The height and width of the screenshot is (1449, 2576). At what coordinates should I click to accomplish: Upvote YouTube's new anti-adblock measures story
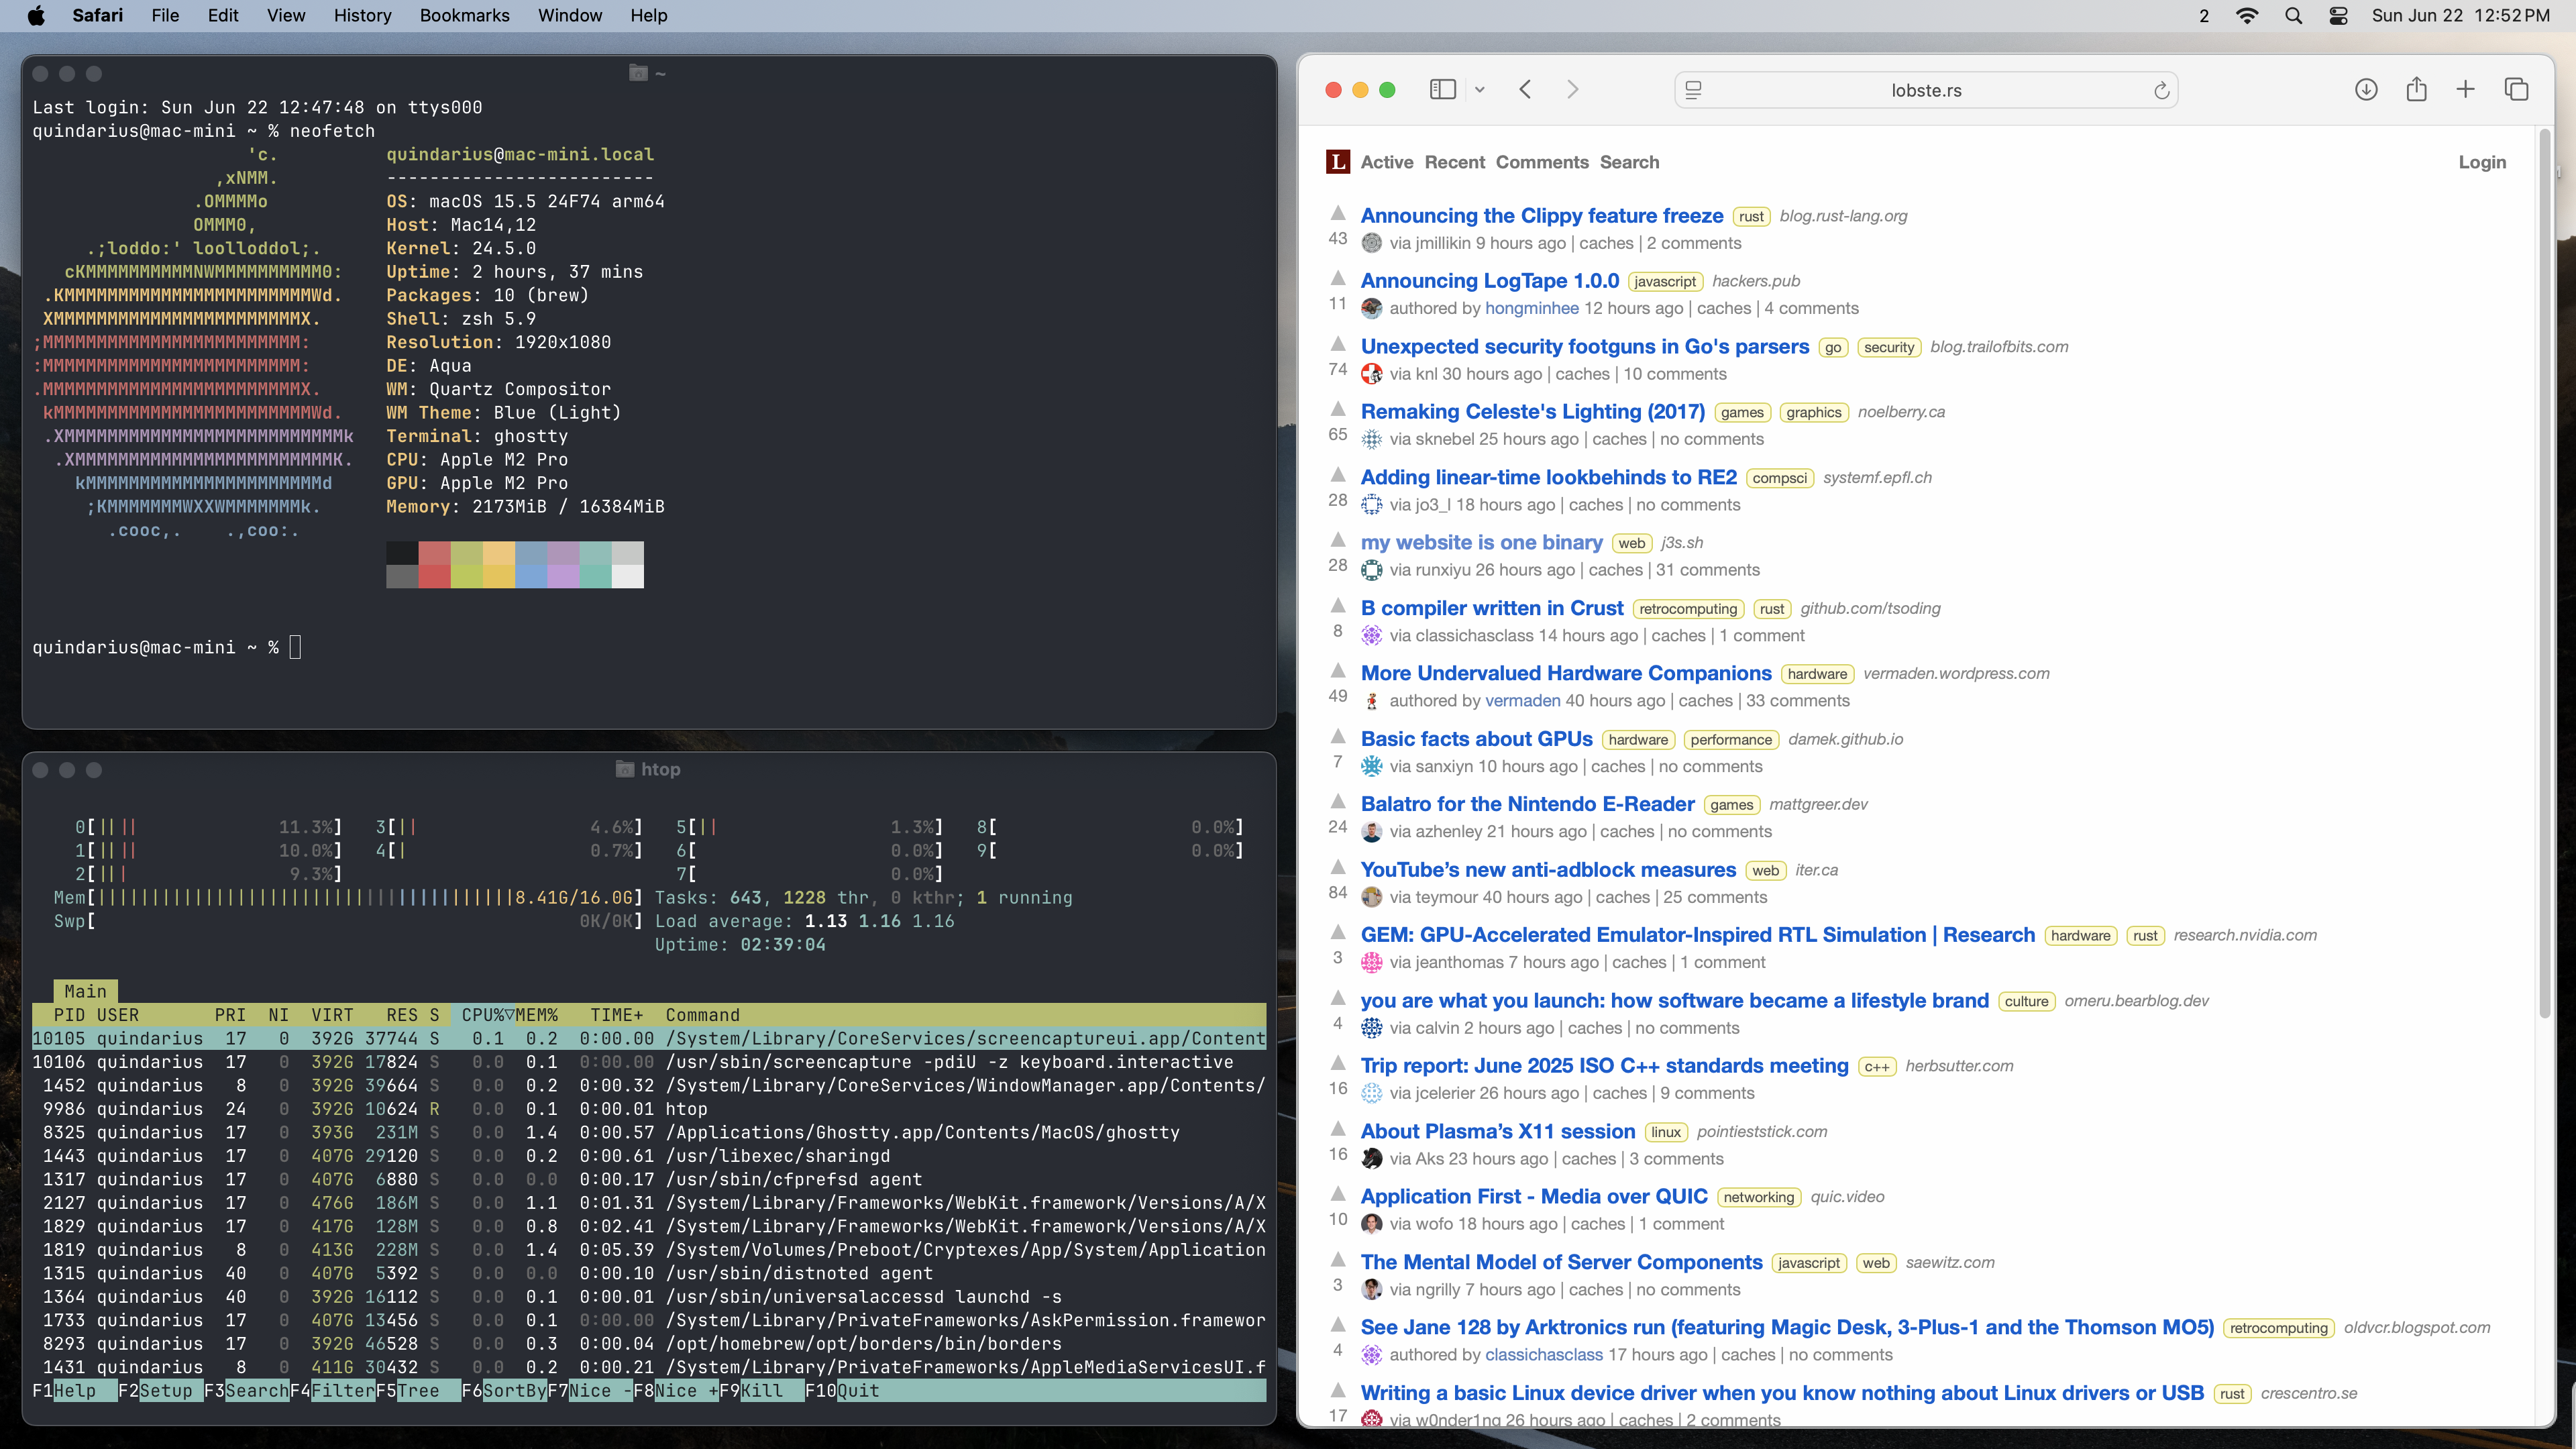(1338, 867)
